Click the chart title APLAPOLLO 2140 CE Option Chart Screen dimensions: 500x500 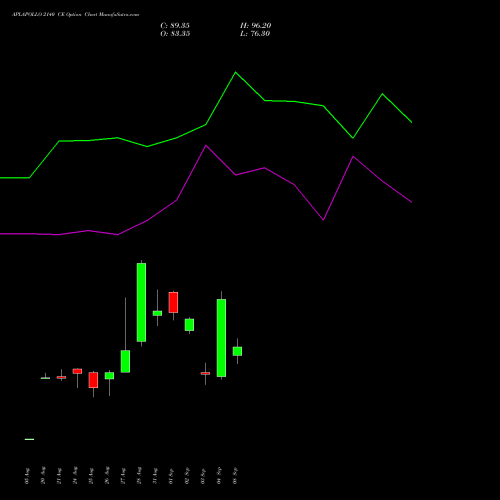[75, 15]
